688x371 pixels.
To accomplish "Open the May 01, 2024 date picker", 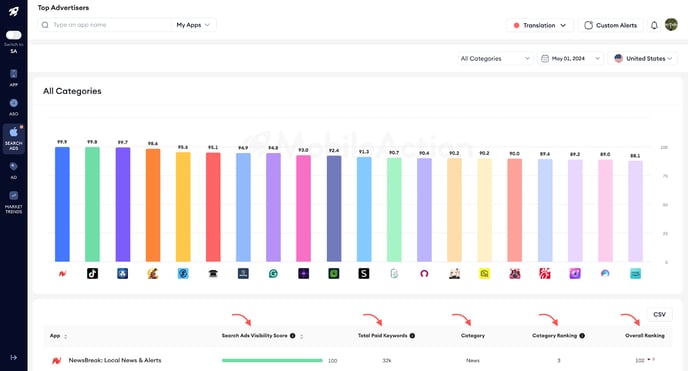I will pyautogui.click(x=570, y=58).
